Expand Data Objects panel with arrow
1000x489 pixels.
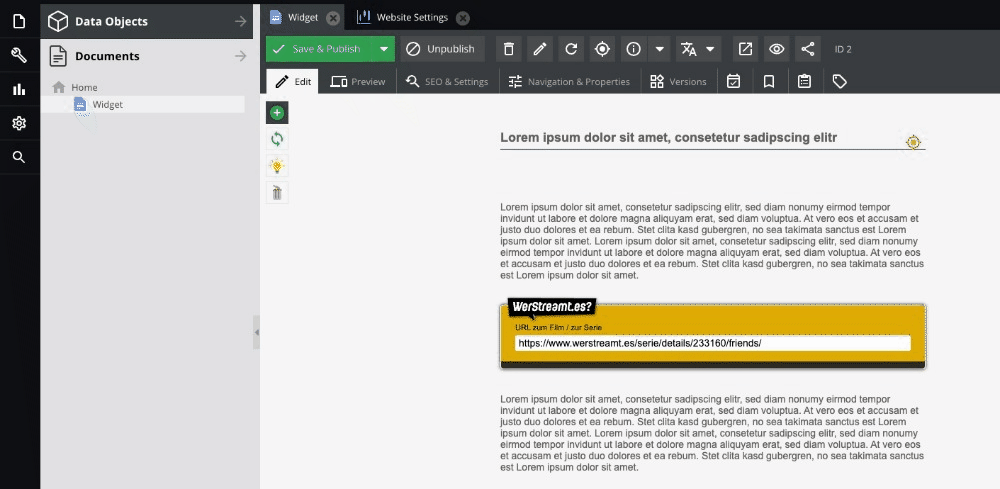[x=240, y=22]
